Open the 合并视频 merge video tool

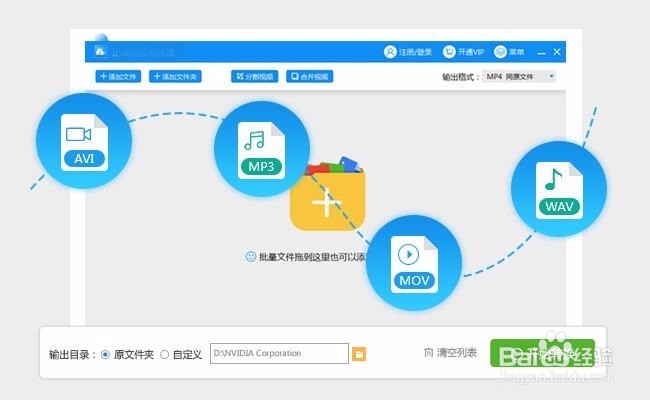[x=309, y=76]
